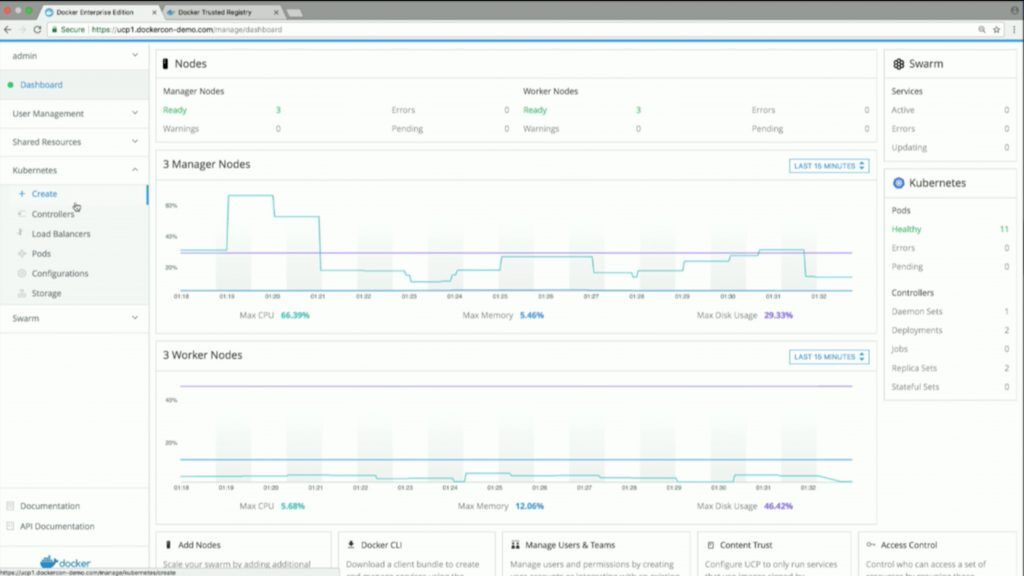Open Create under Kubernetes
The width and height of the screenshot is (1024, 576).
point(44,194)
